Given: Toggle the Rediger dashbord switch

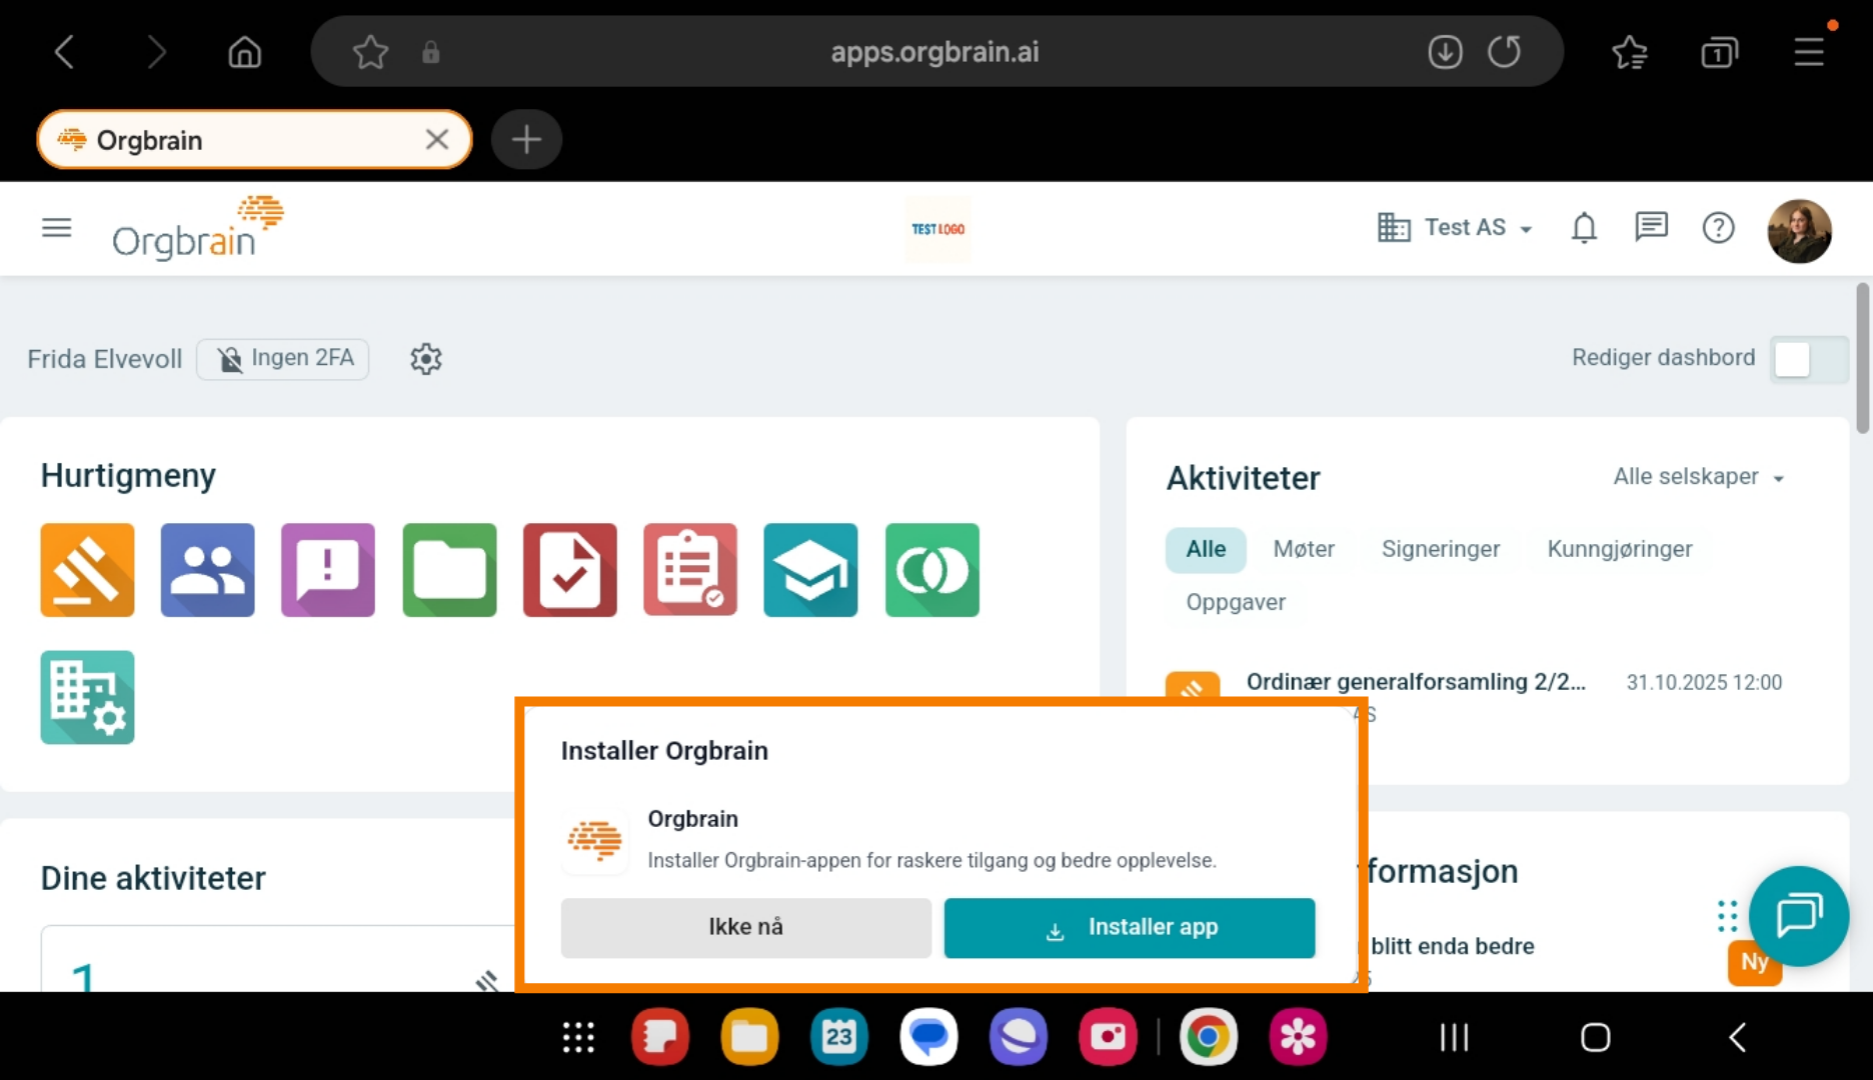Looking at the screenshot, I should click(1810, 360).
